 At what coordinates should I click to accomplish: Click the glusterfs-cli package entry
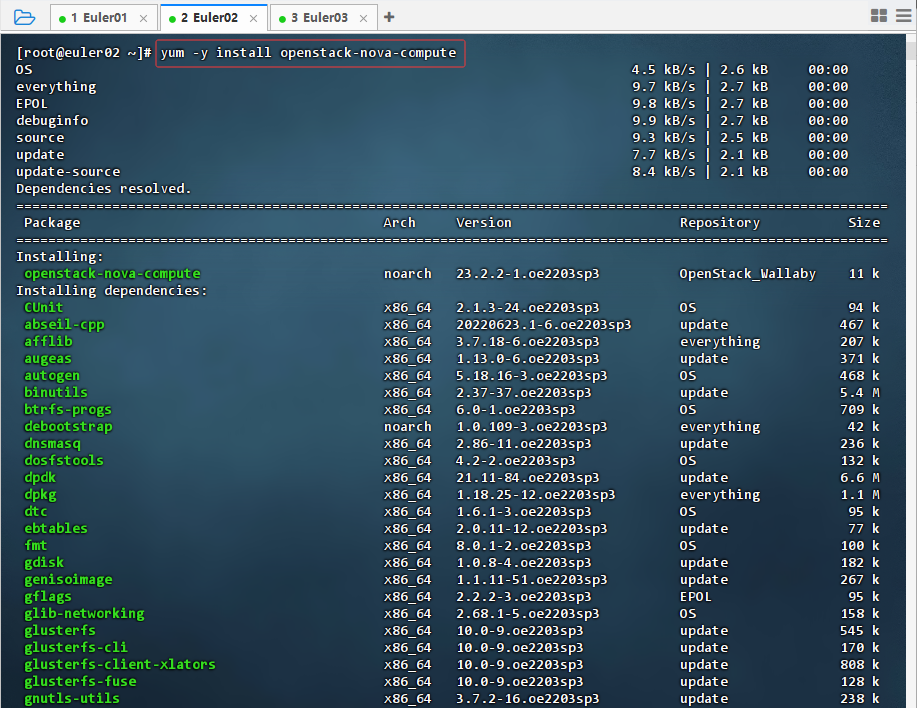[76, 647]
